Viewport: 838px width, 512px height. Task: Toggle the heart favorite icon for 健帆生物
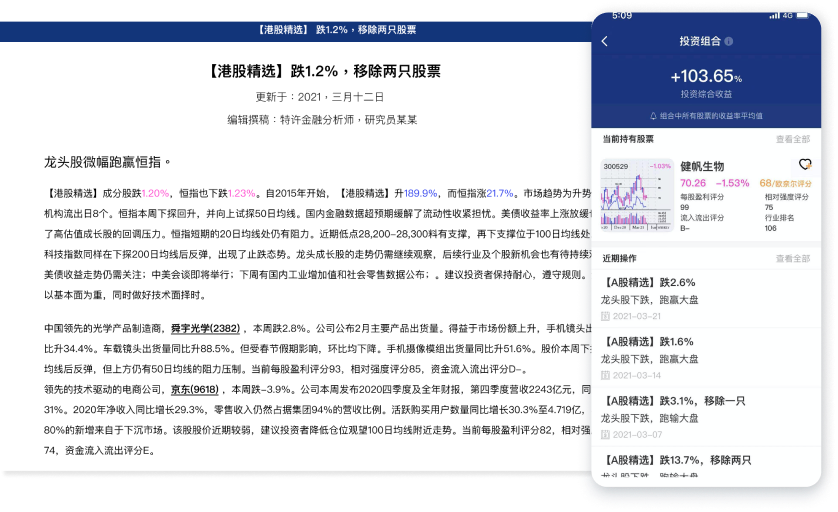point(804,164)
